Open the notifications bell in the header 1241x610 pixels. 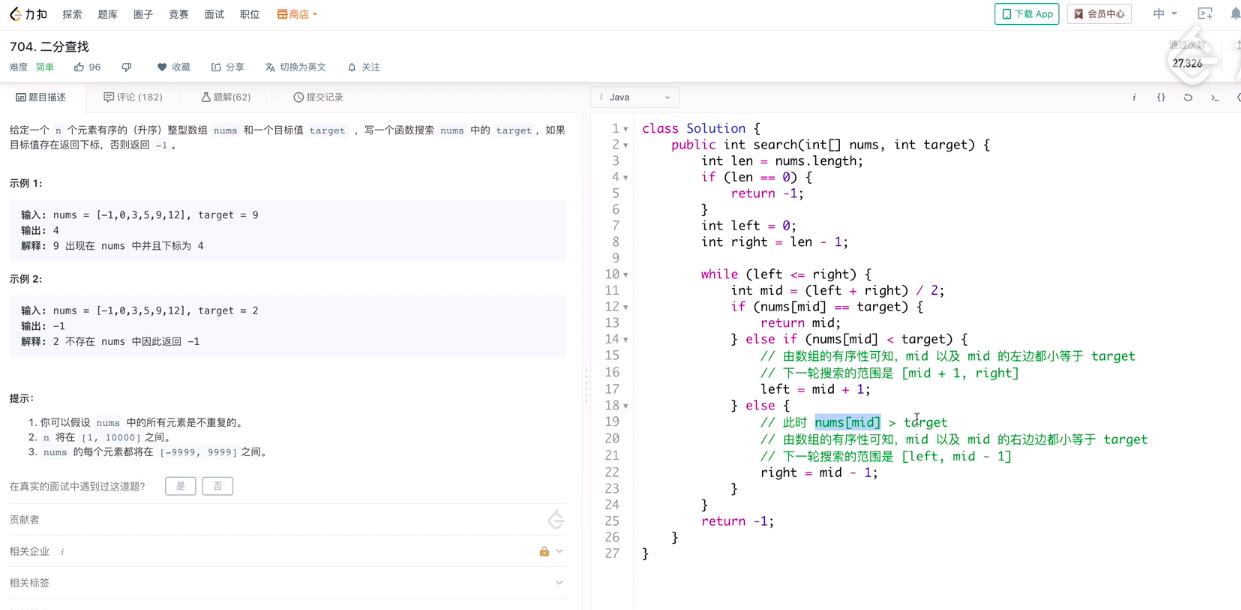[x=1235, y=14]
